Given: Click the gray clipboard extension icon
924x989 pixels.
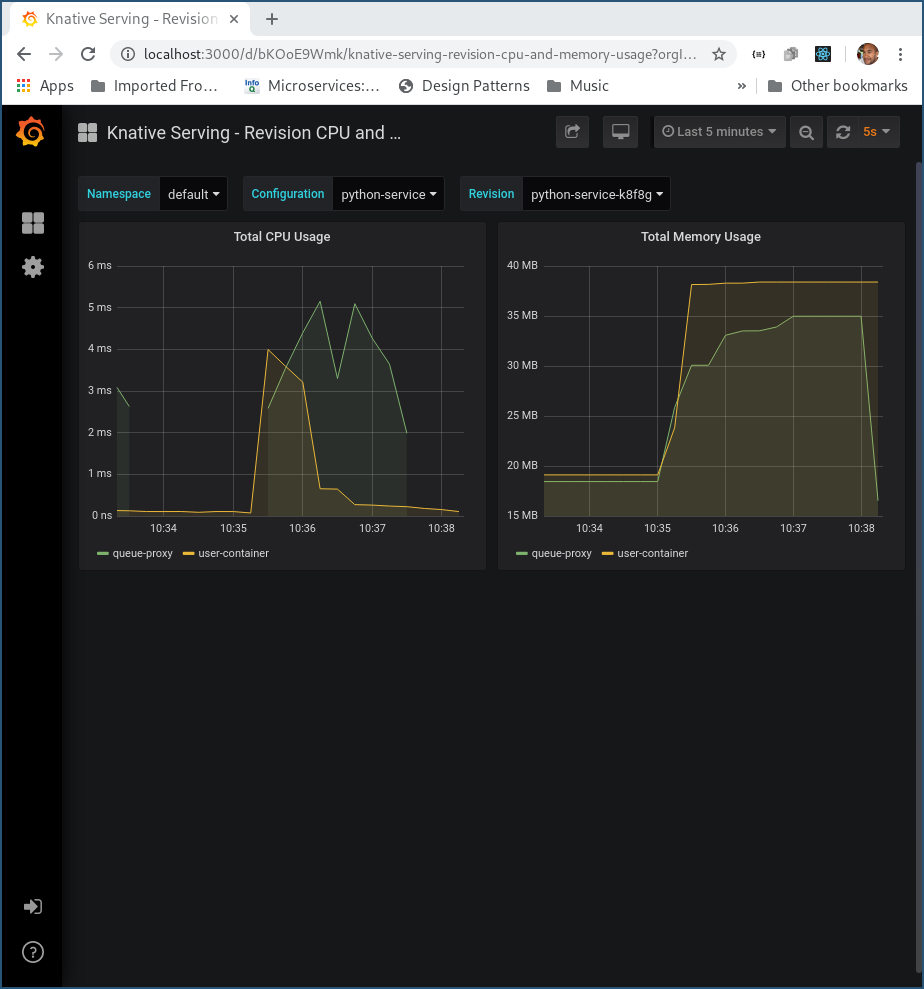Looking at the screenshot, I should click(x=791, y=54).
